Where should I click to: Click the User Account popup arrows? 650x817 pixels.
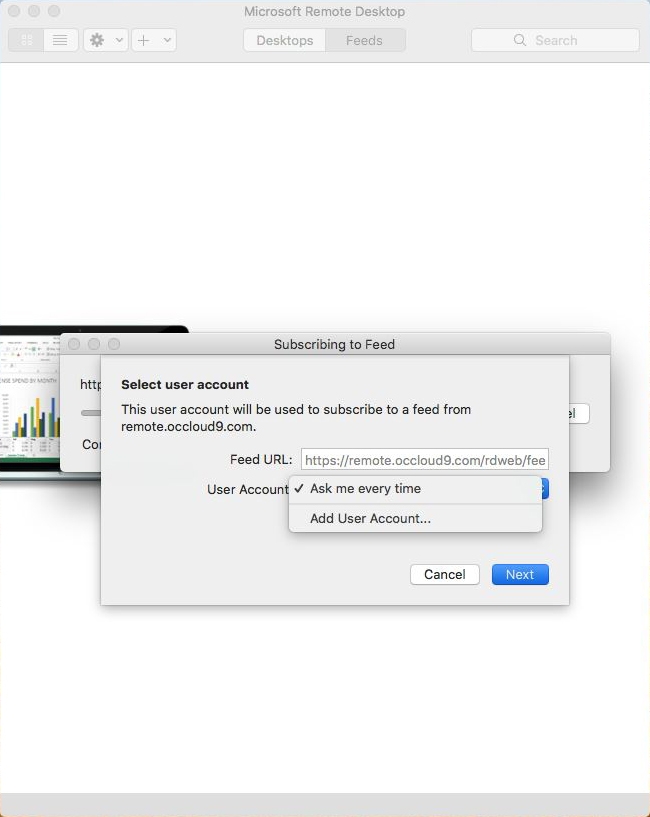544,489
